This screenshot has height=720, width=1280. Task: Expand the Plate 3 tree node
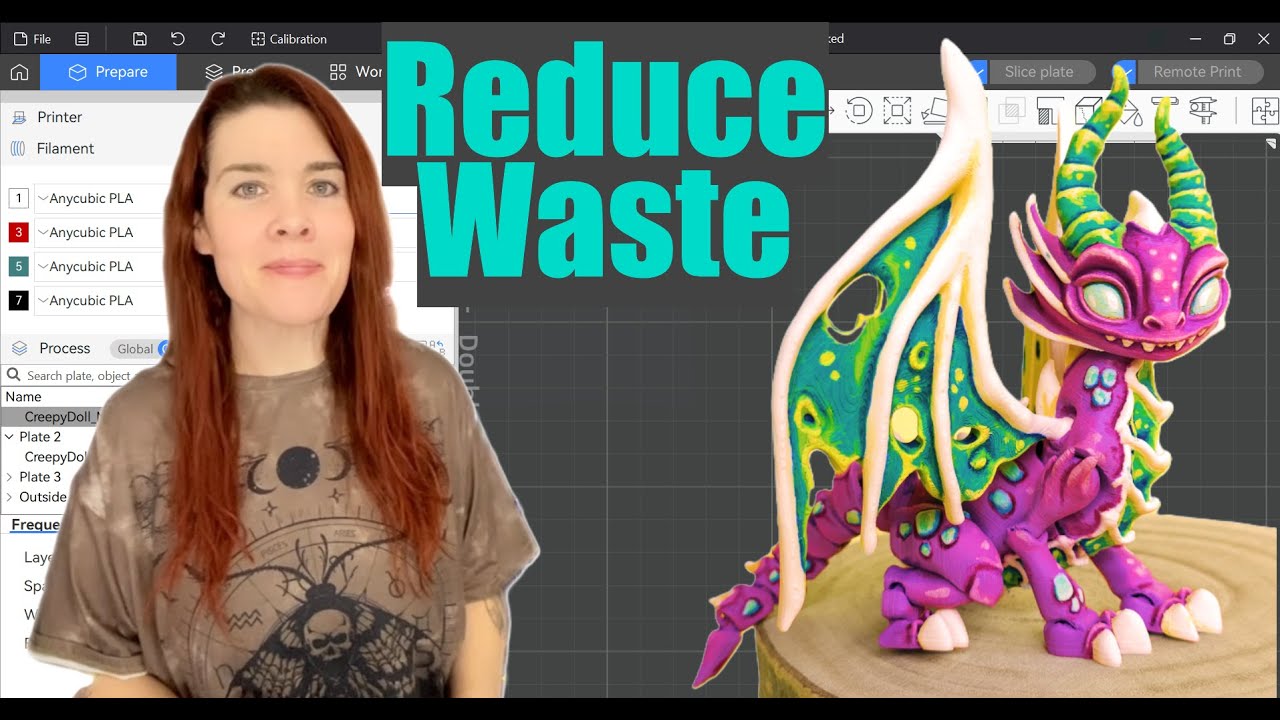point(9,477)
